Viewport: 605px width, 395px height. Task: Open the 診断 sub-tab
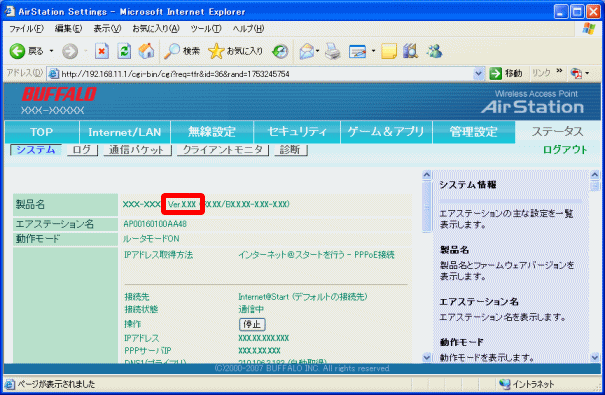(290, 150)
